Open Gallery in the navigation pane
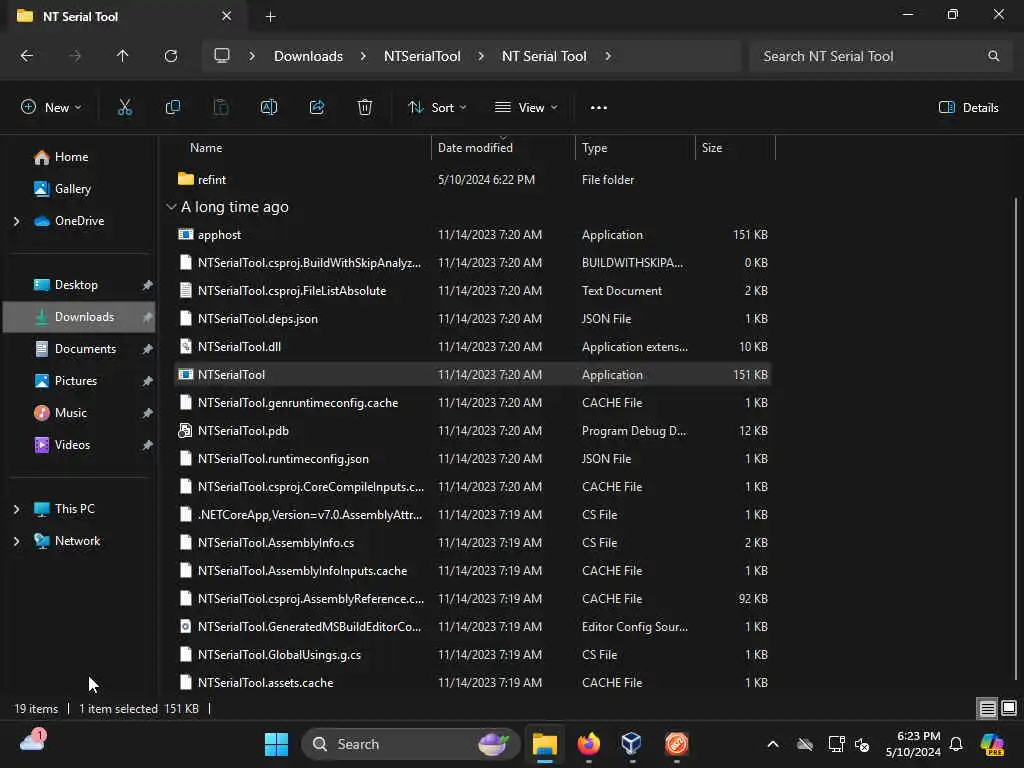The width and height of the screenshot is (1024, 768). (72, 189)
